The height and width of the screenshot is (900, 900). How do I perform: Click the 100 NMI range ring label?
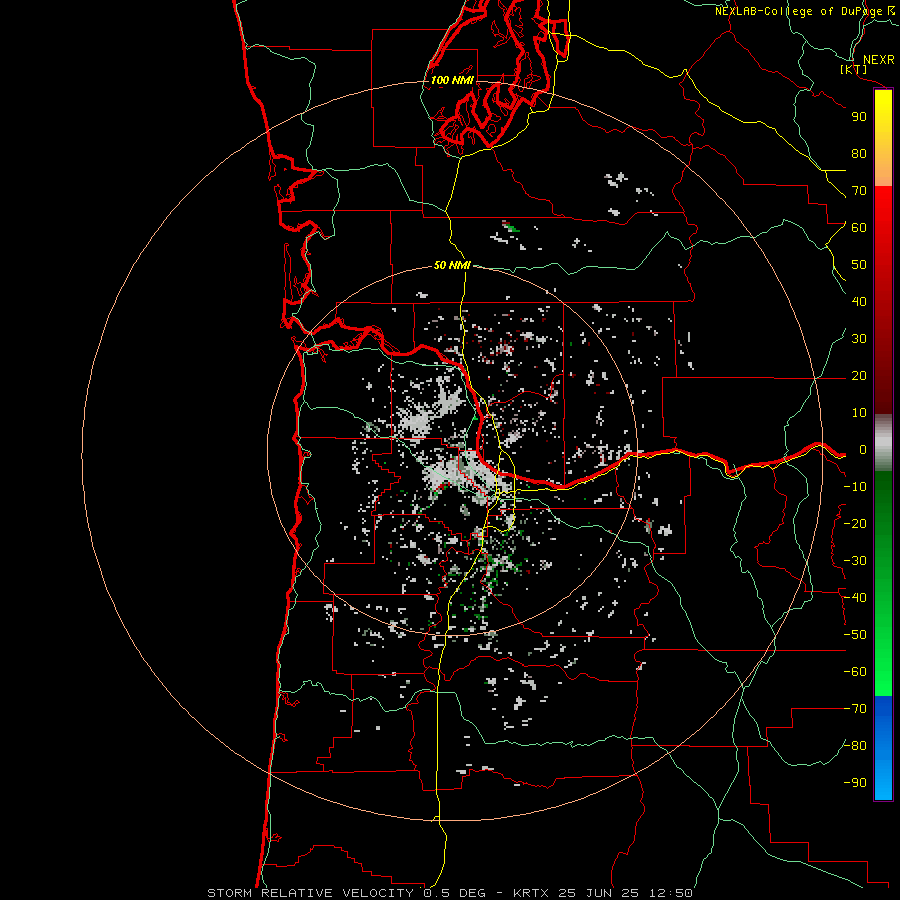click(452, 80)
